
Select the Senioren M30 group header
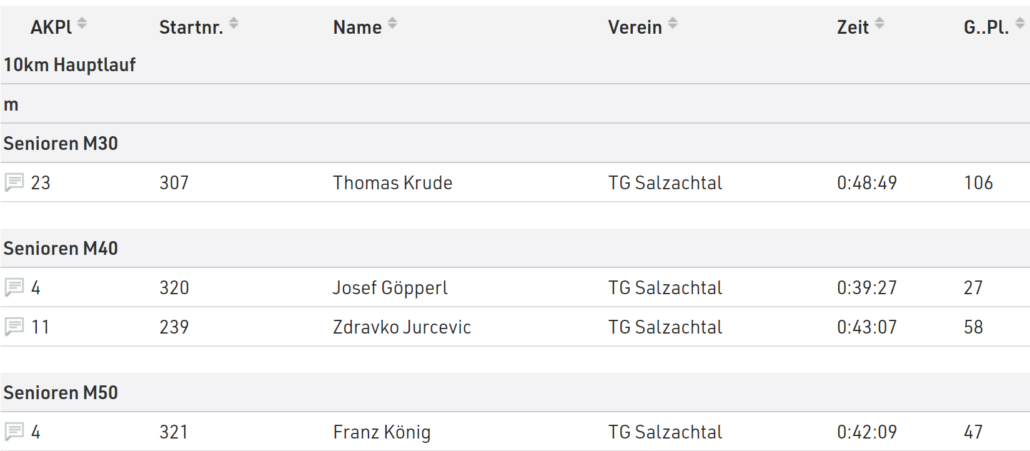[x=515, y=143]
